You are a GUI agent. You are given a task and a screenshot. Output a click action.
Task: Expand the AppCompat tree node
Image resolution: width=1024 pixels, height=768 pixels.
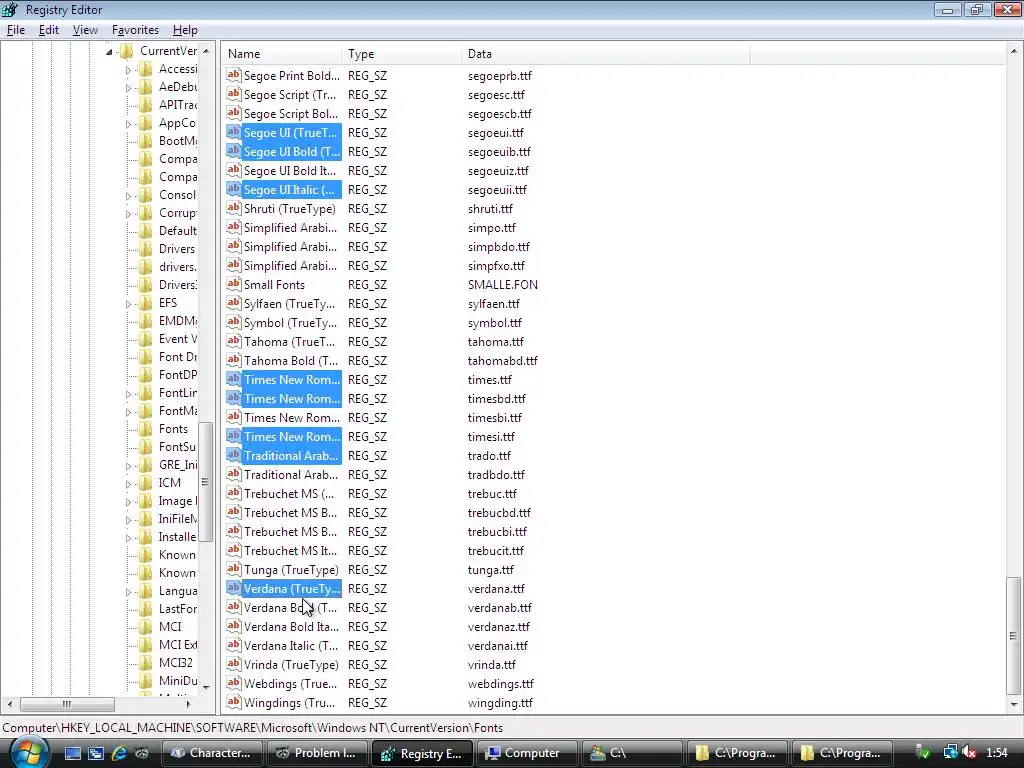click(129, 123)
